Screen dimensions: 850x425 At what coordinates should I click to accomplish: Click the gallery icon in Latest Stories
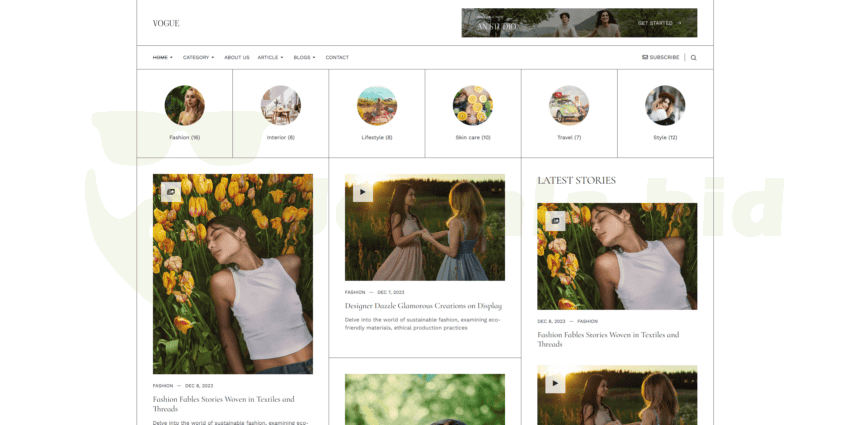pyautogui.click(x=555, y=220)
